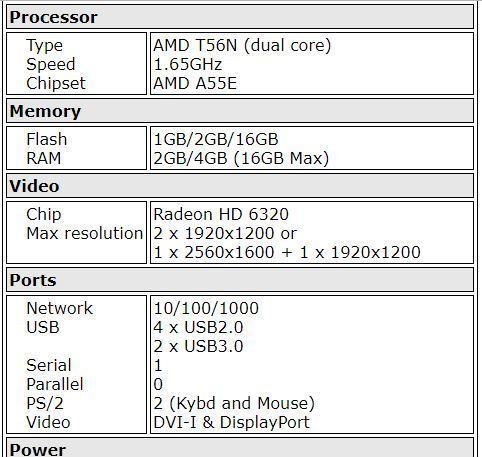
Task: Click the Processor section header
Action: (240, 17)
